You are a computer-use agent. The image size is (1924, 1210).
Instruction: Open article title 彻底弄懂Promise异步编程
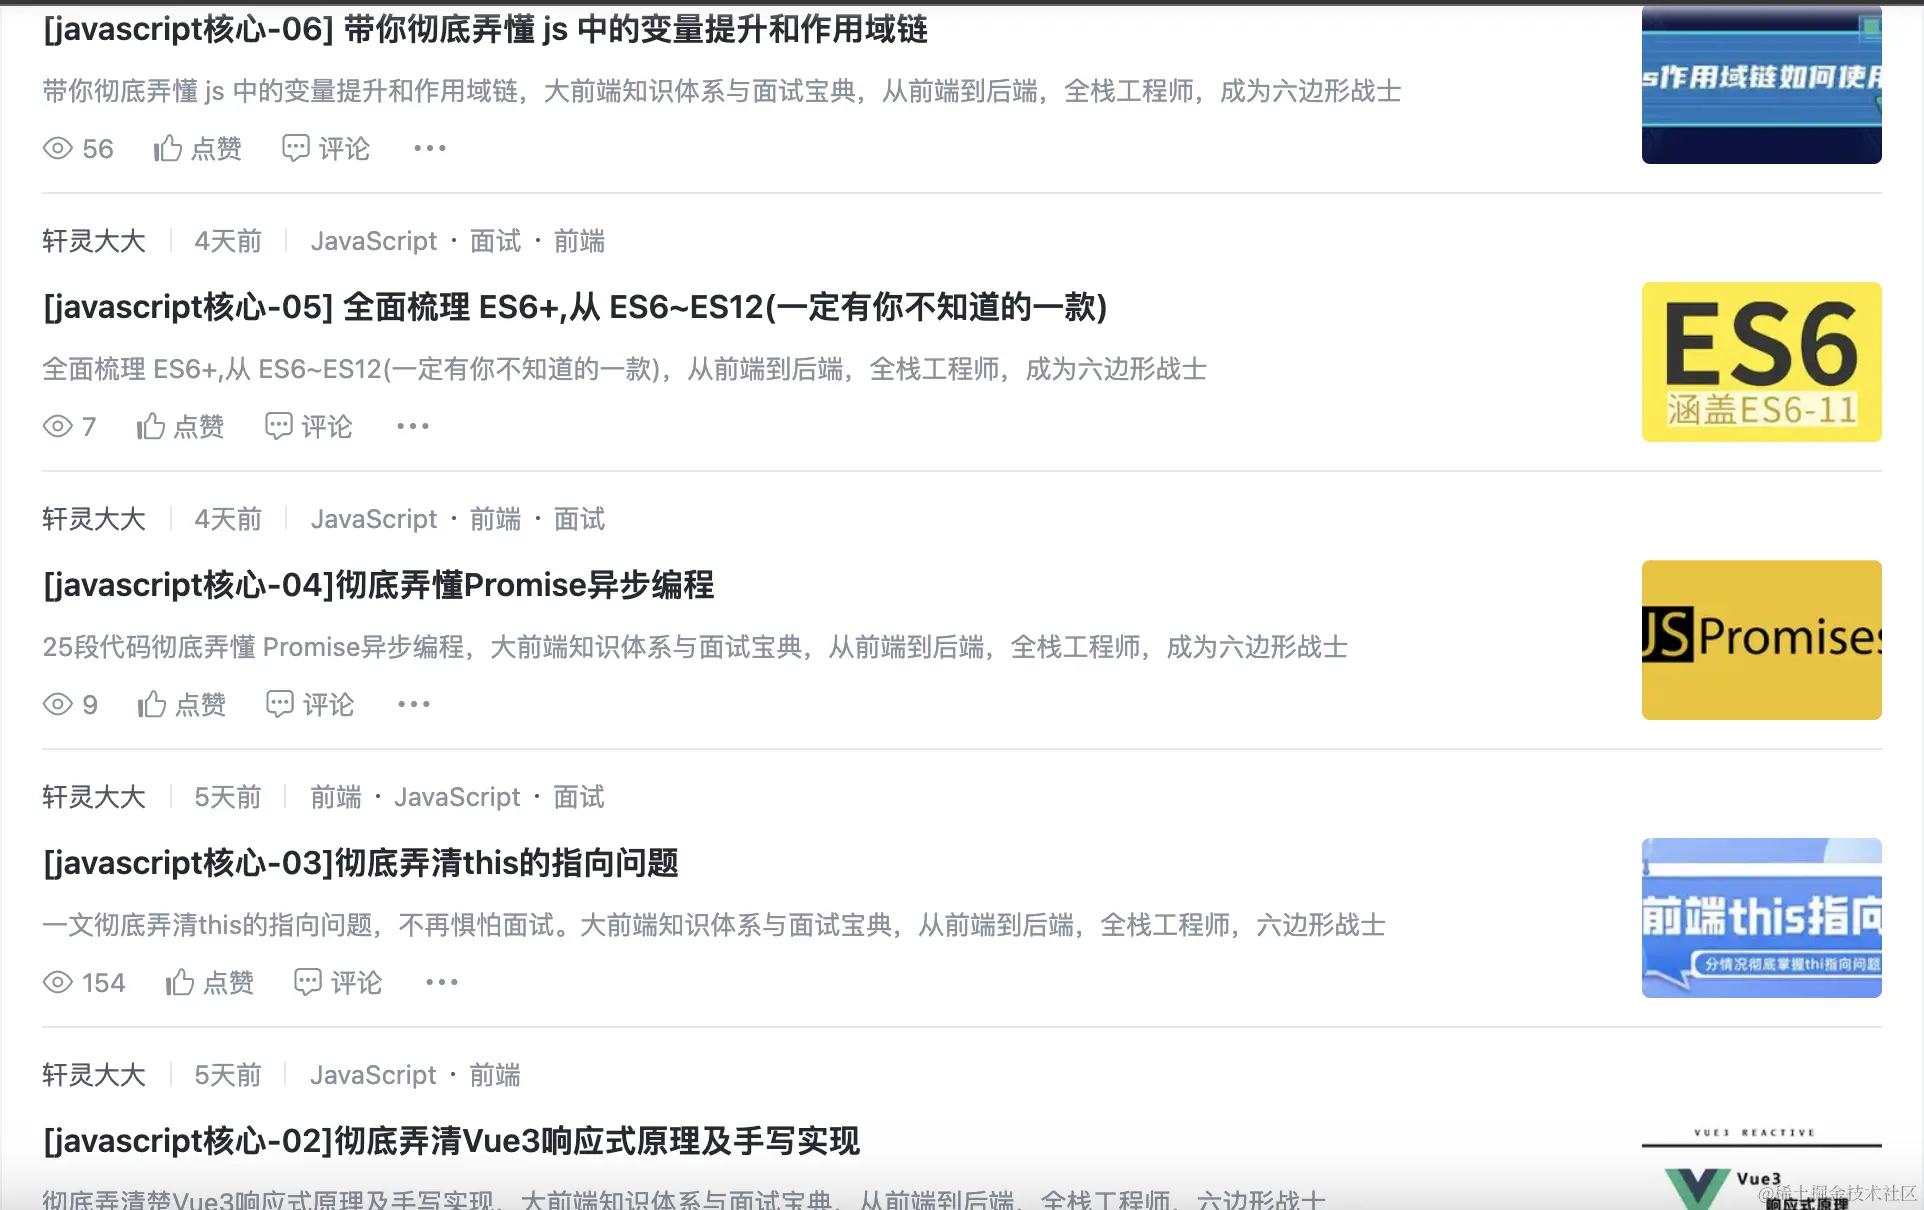click(379, 585)
